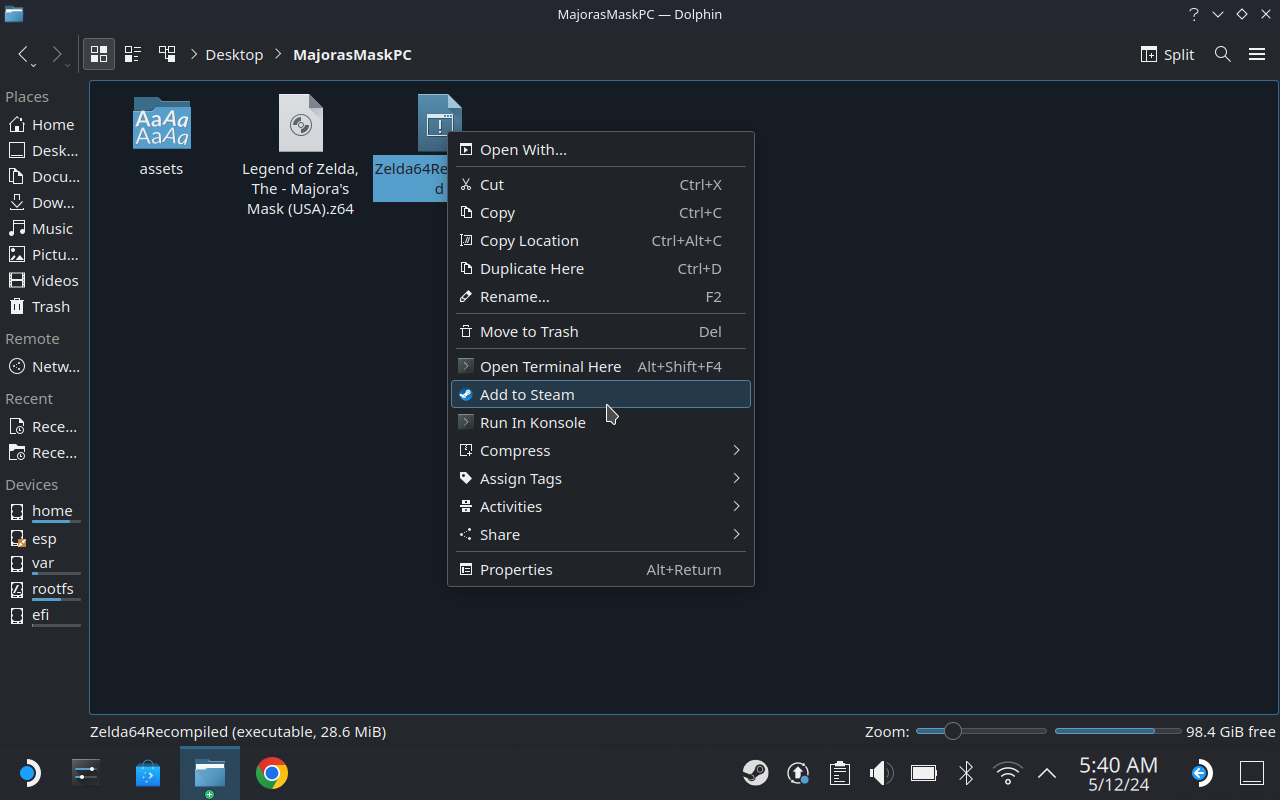Open Pictures in Places sidebar
Image resolution: width=1280 pixels, height=800 pixels.
44,255
